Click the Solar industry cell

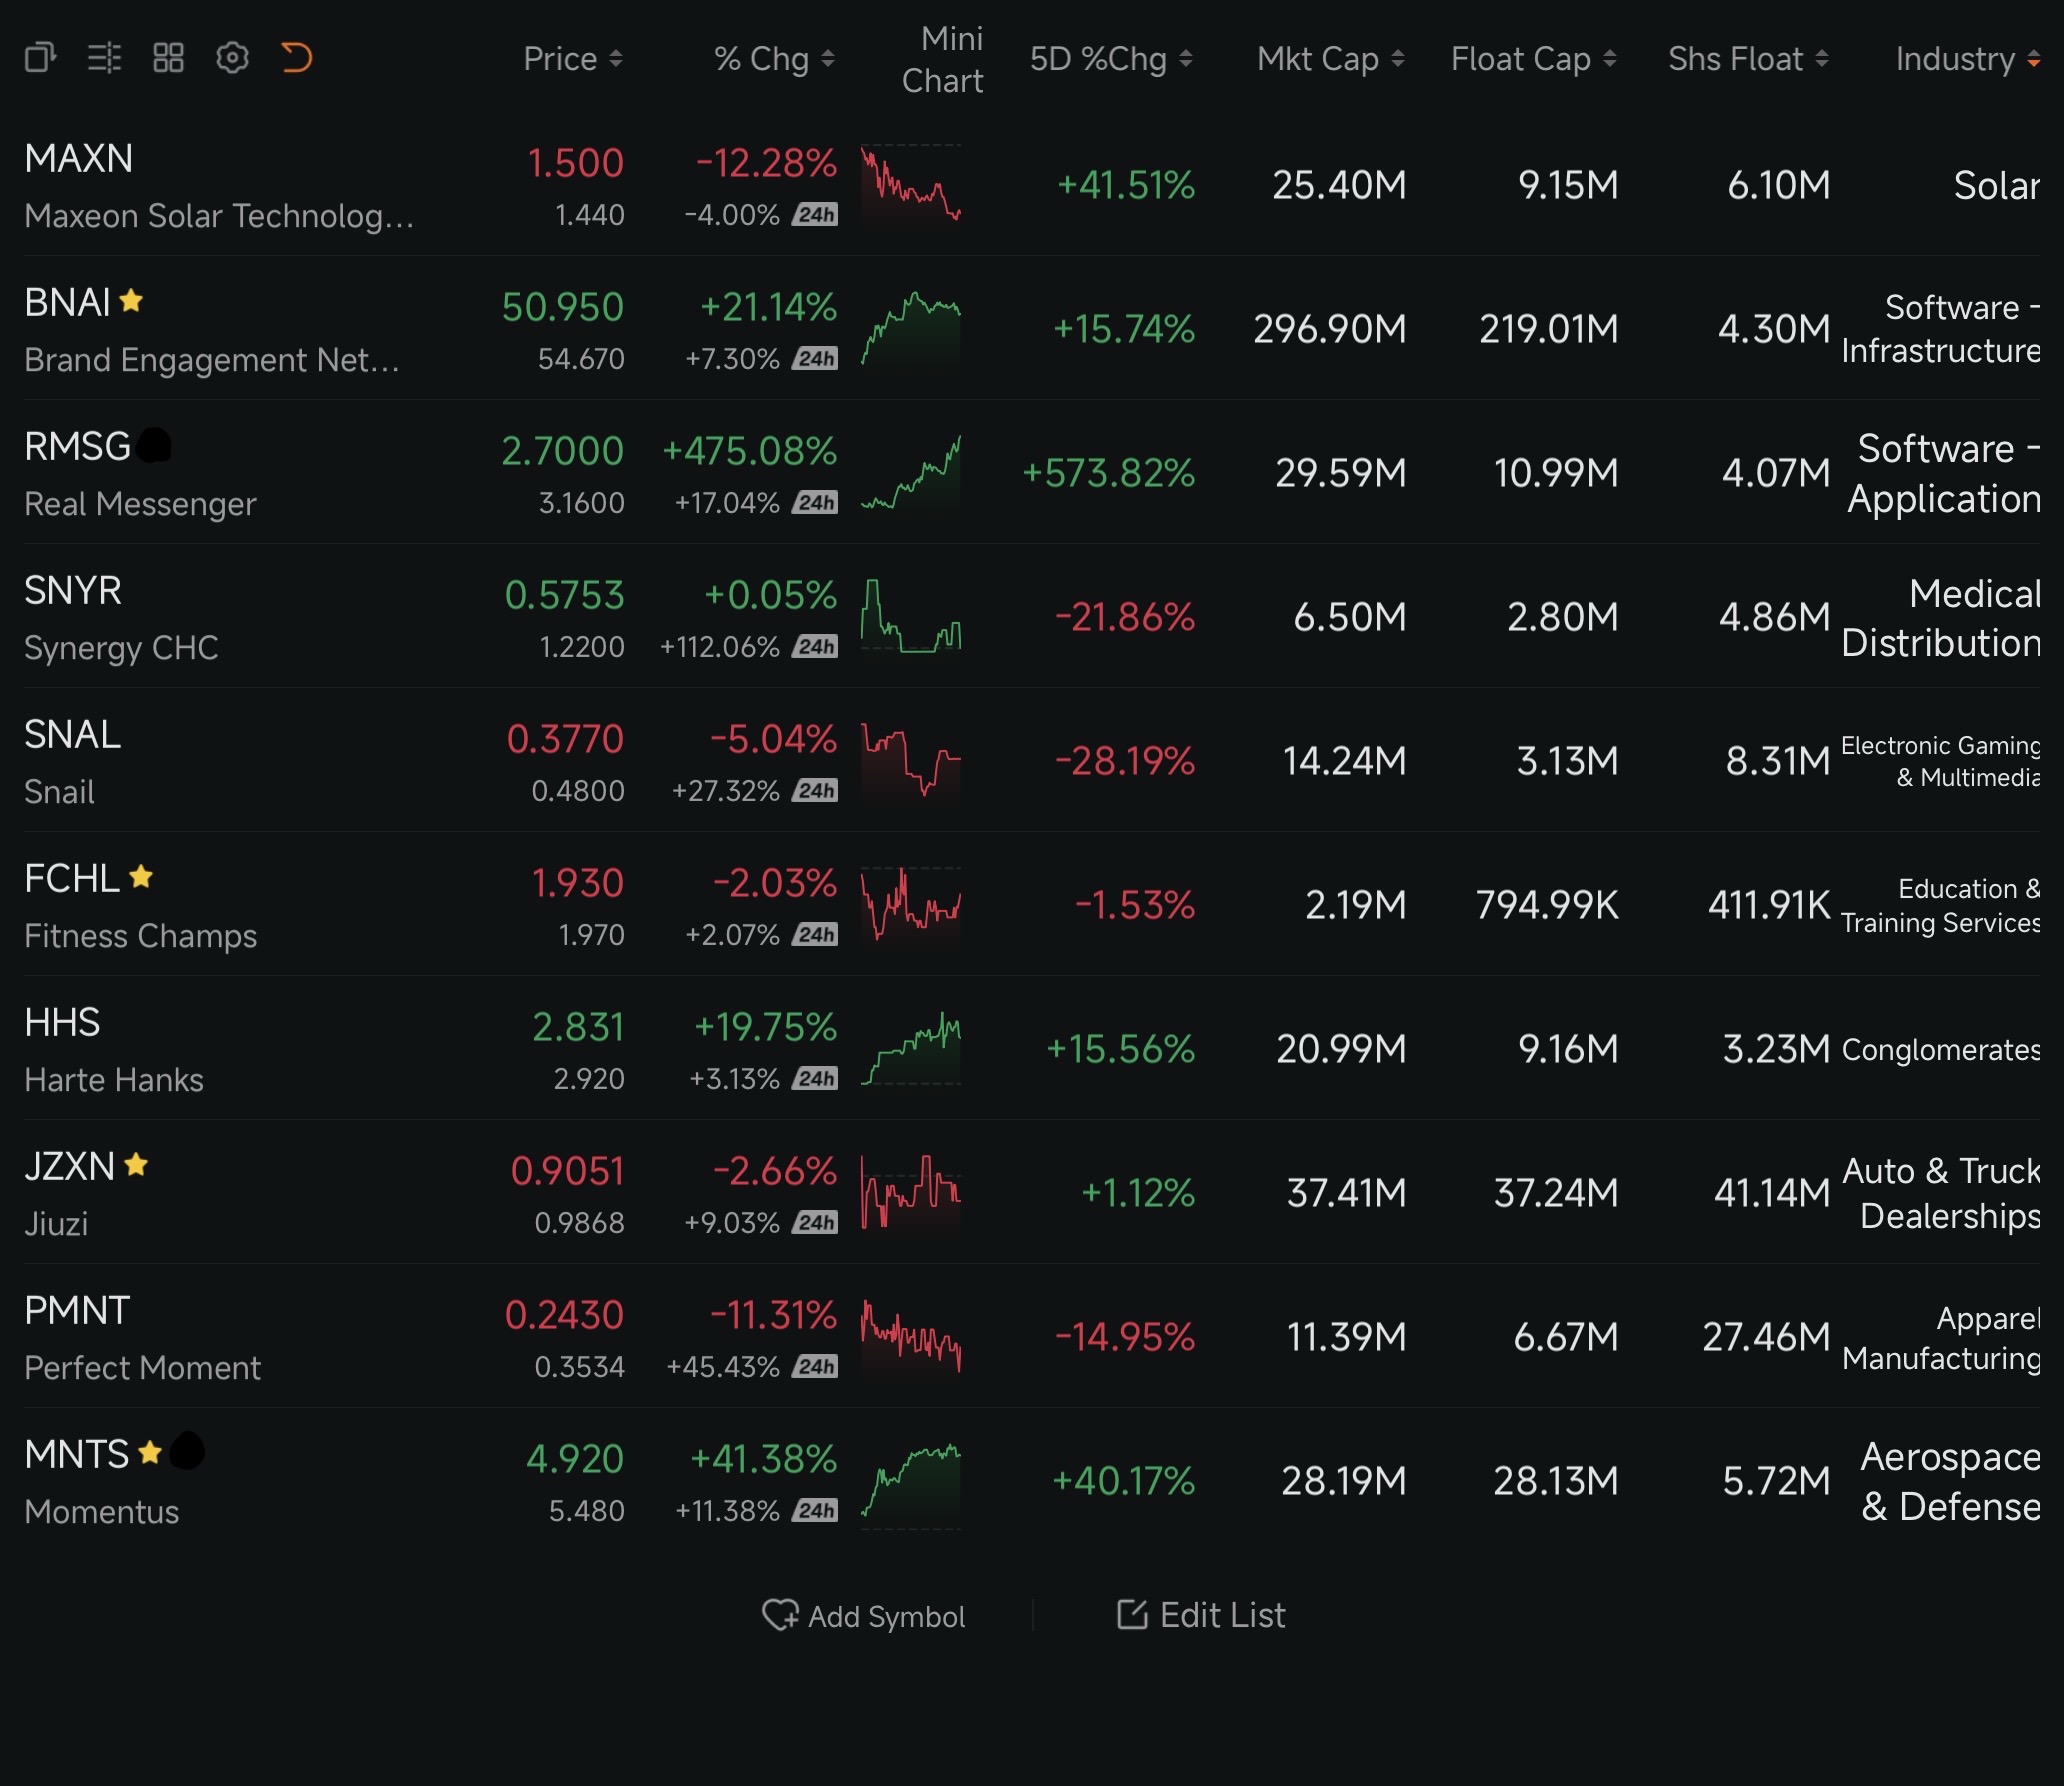pos(1997,185)
